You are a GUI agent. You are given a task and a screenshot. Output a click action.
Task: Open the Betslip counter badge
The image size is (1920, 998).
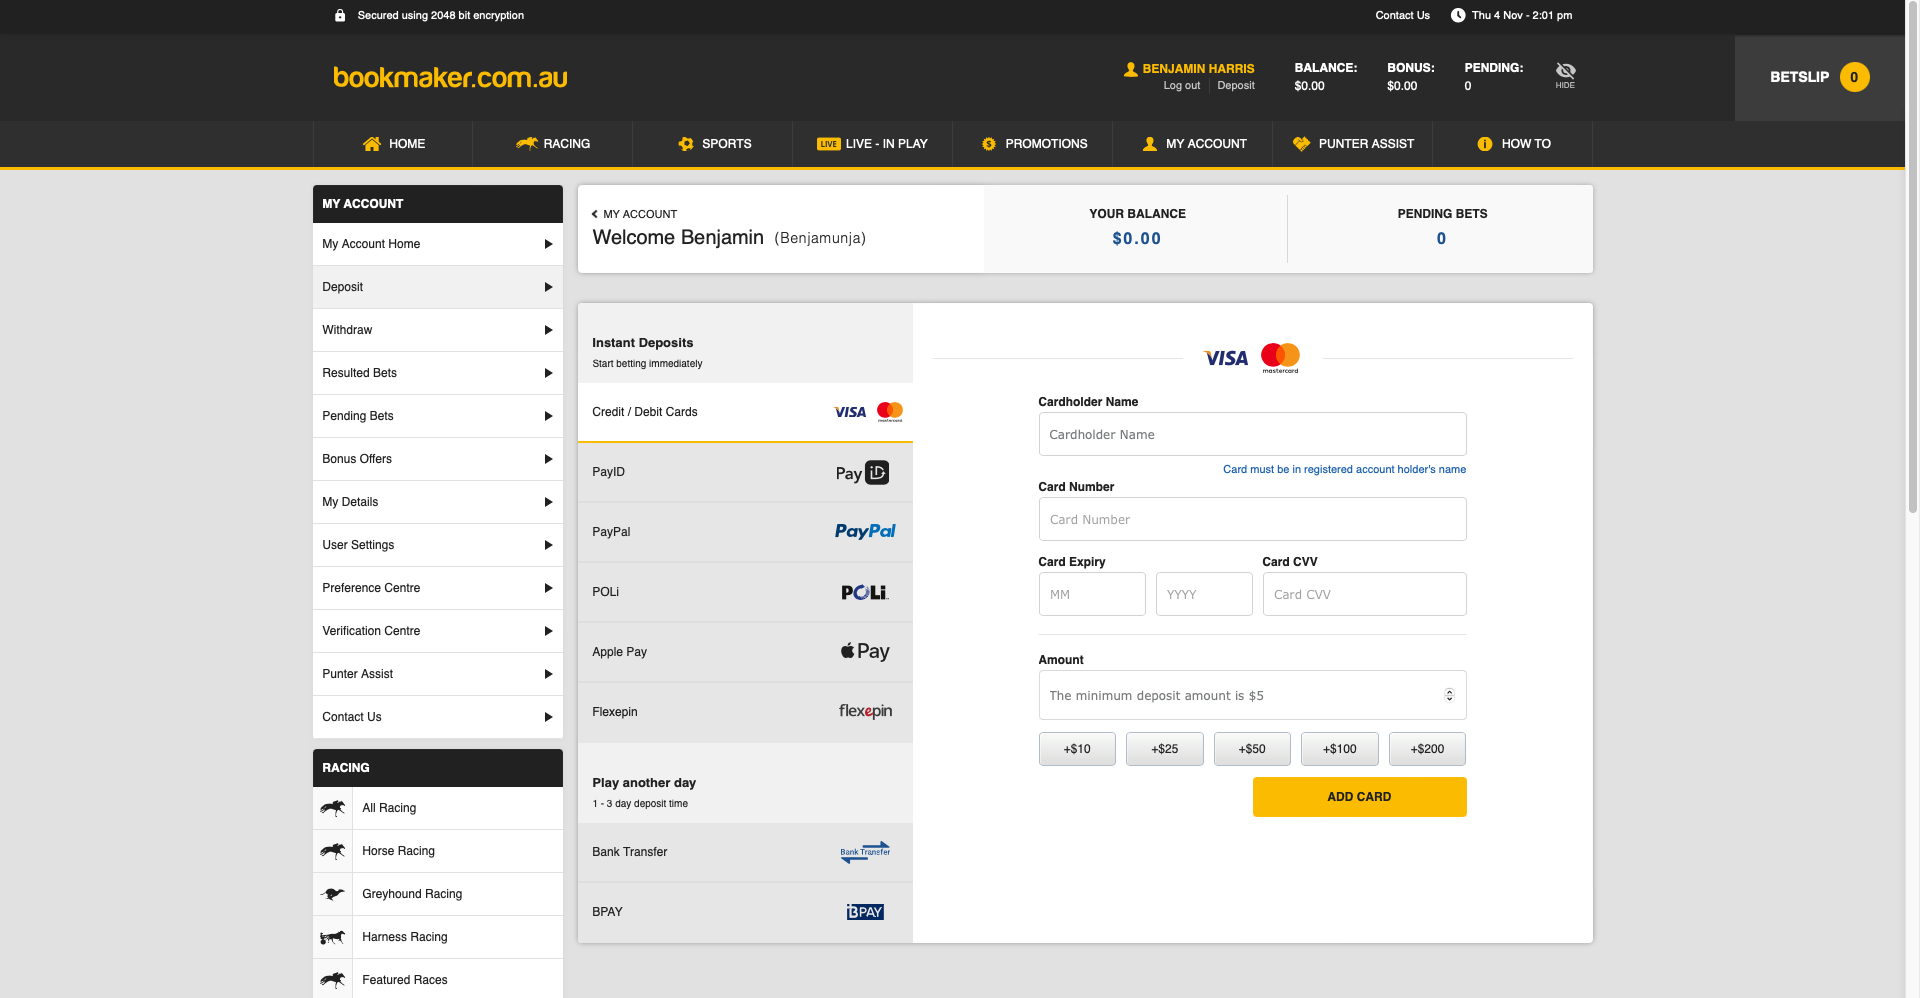[1854, 77]
